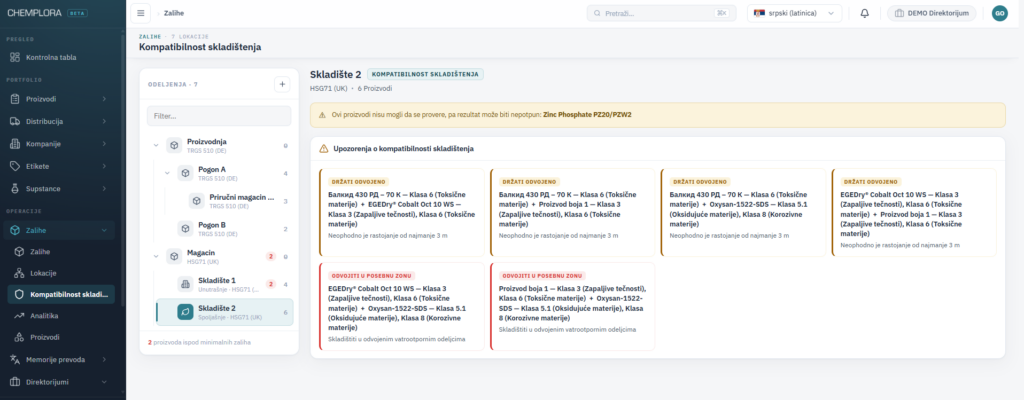The image size is (1024, 400).
Task: Click the Etikete tag icon
Action: pos(15,166)
